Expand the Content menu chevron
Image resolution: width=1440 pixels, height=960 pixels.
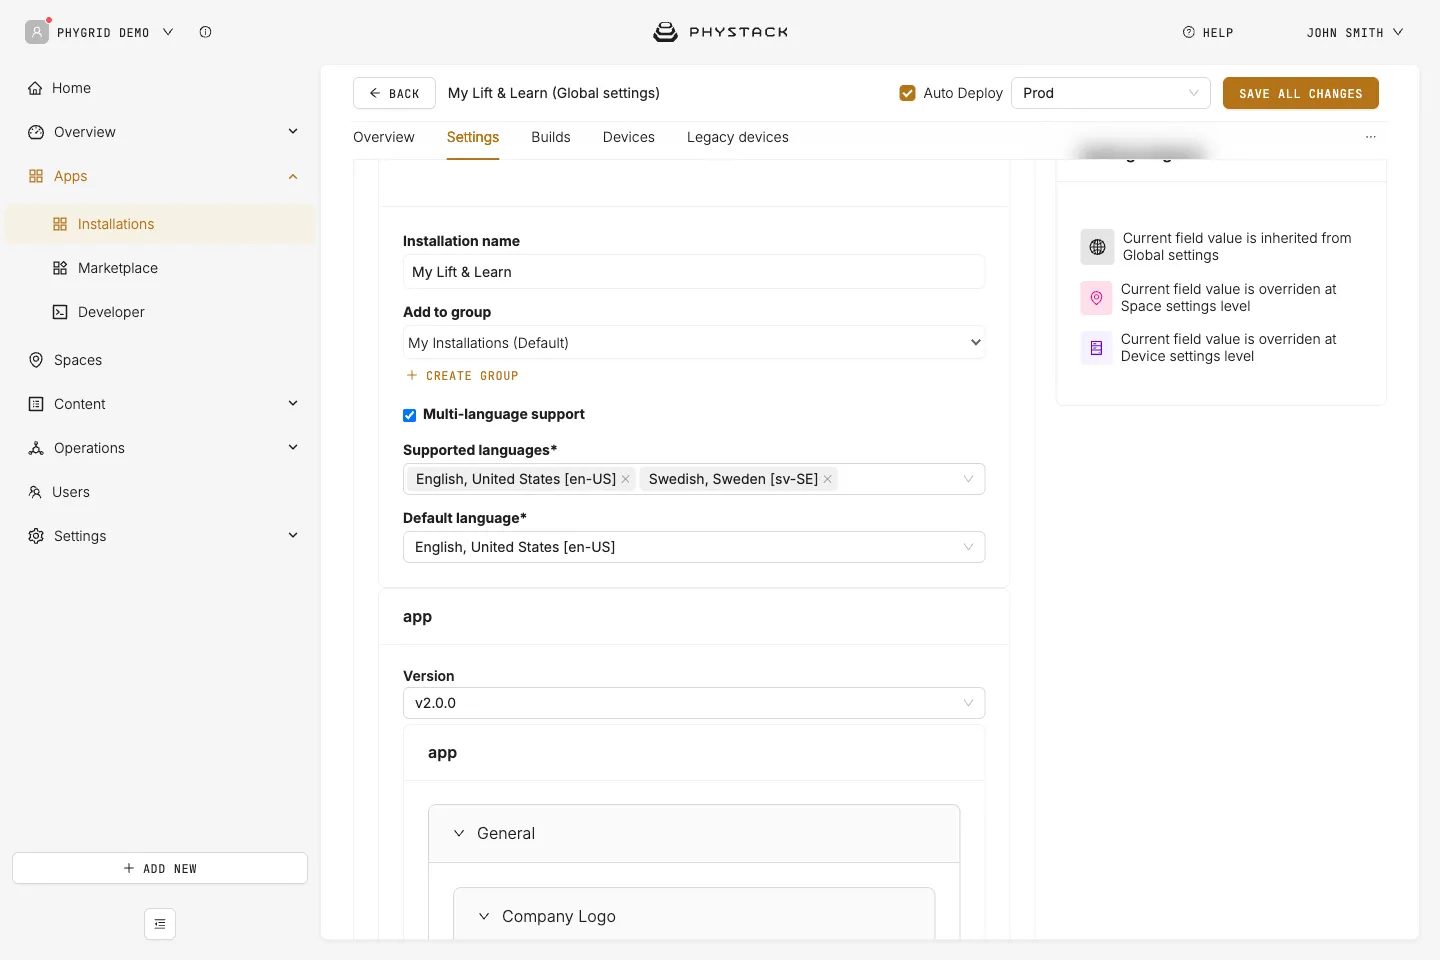pyautogui.click(x=293, y=403)
